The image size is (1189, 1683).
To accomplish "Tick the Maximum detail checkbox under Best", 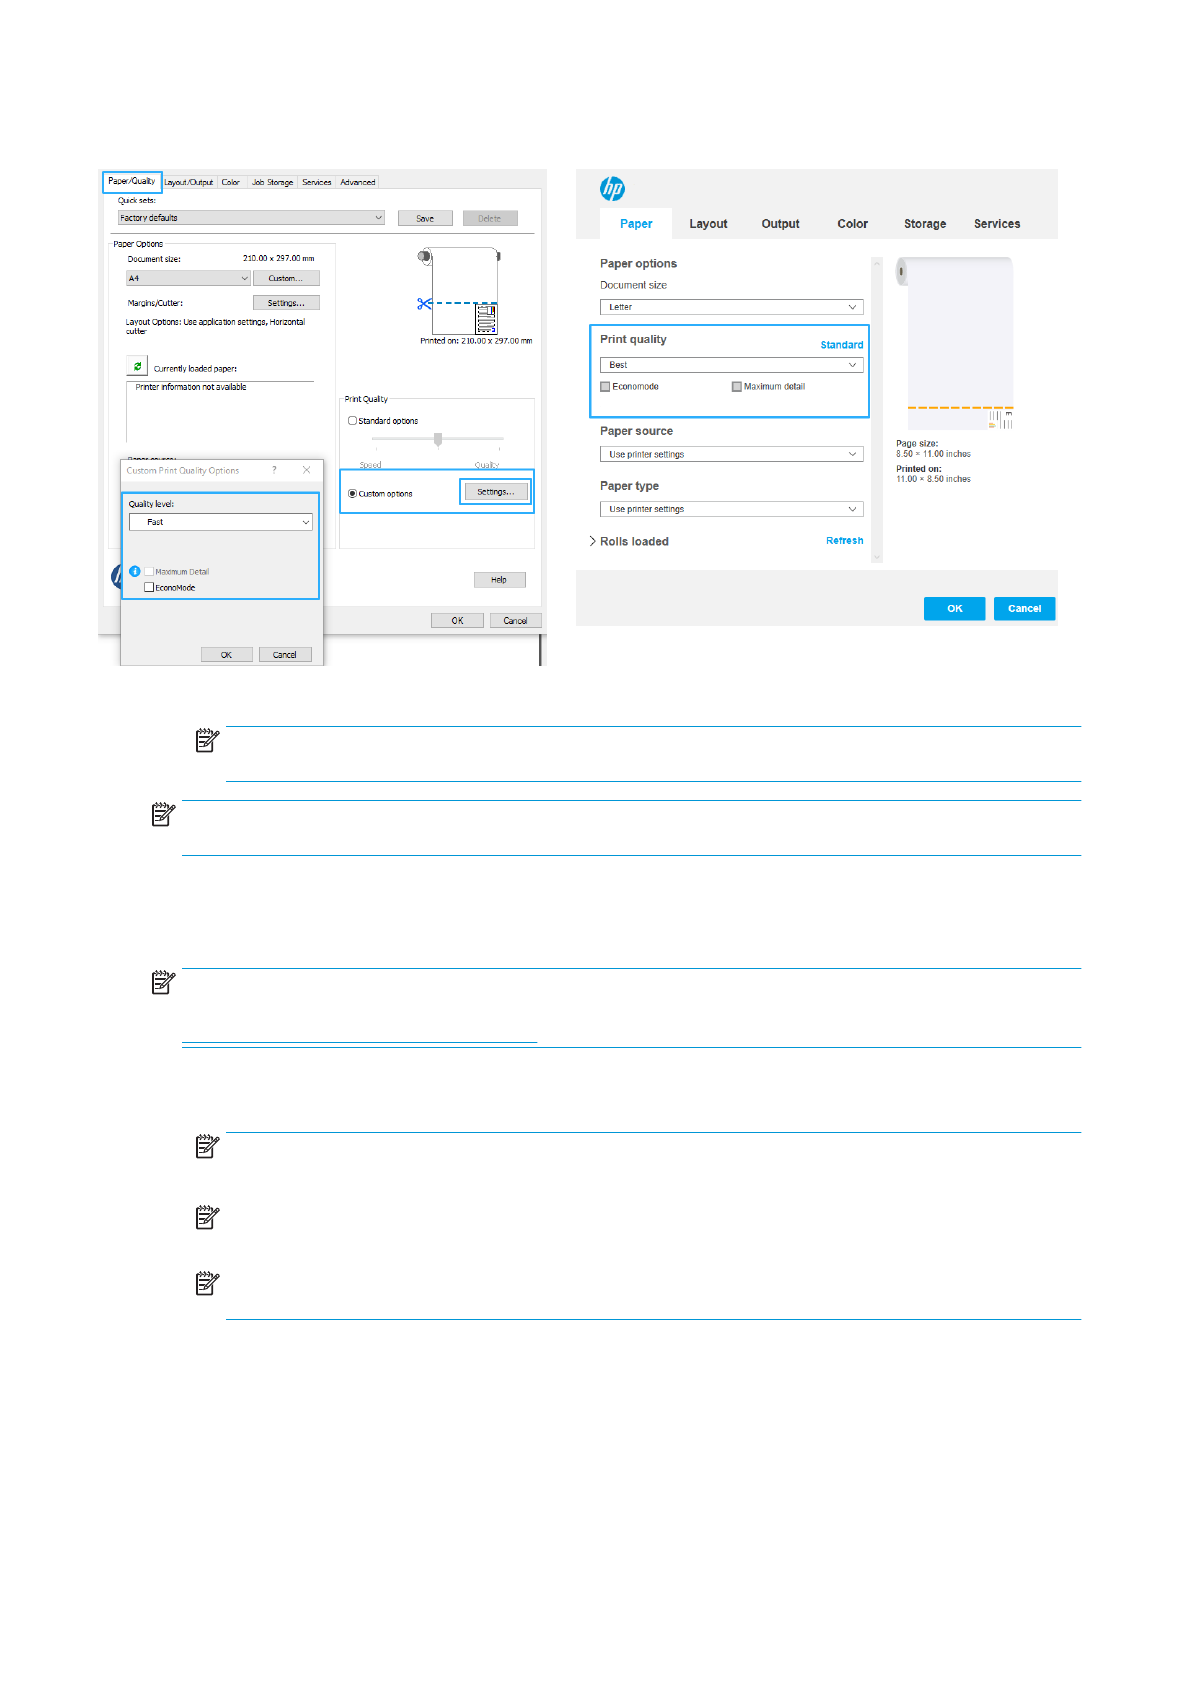I will (737, 387).
